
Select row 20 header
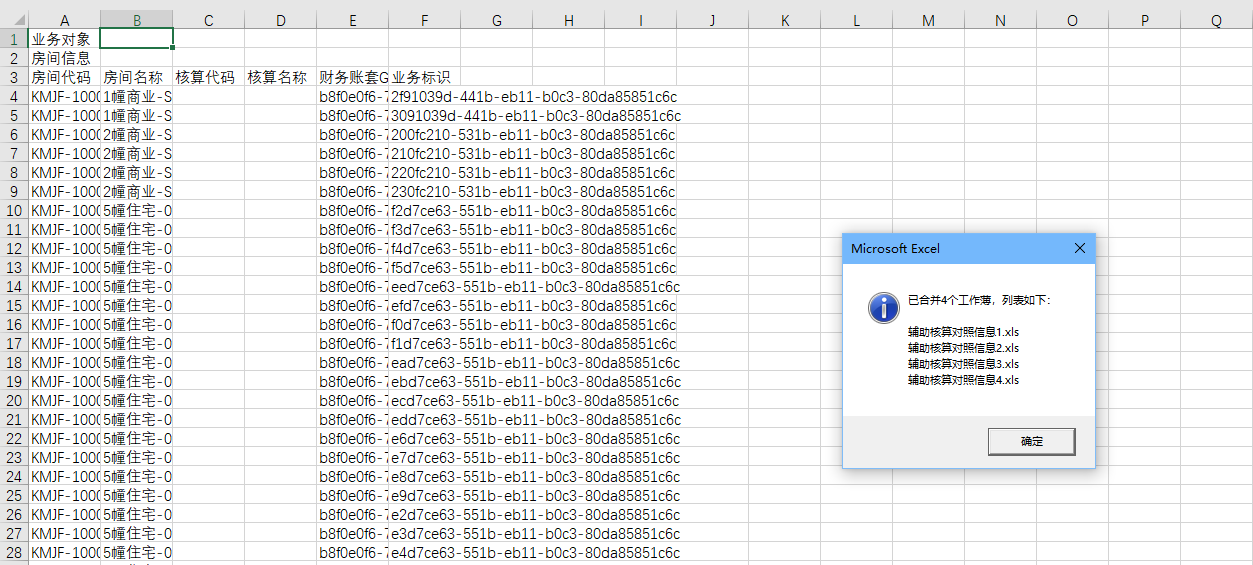point(14,400)
